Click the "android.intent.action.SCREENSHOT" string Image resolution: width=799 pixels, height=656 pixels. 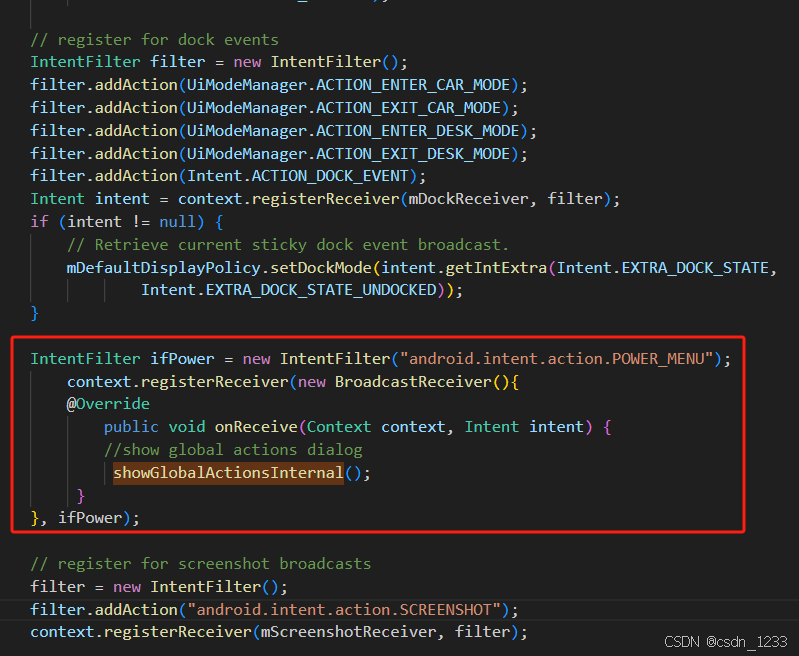click(x=344, y=610)
